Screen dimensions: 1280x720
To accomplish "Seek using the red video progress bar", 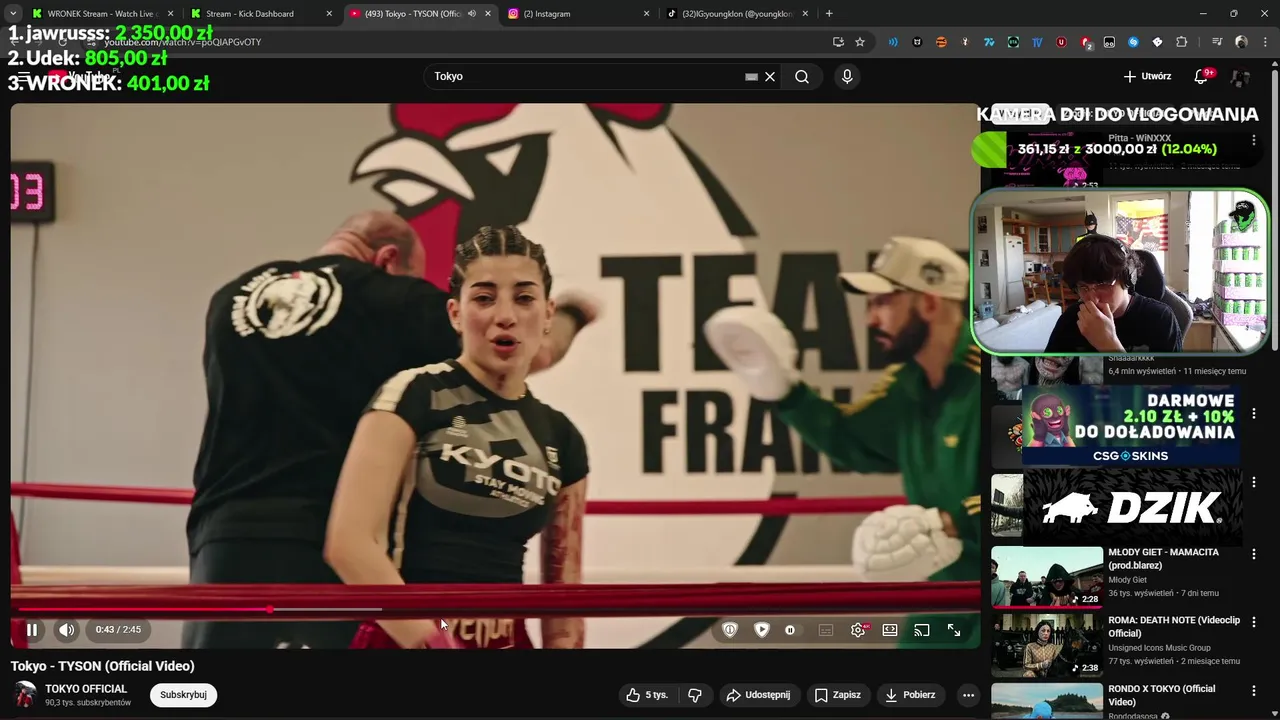I will tap(496, 609).
